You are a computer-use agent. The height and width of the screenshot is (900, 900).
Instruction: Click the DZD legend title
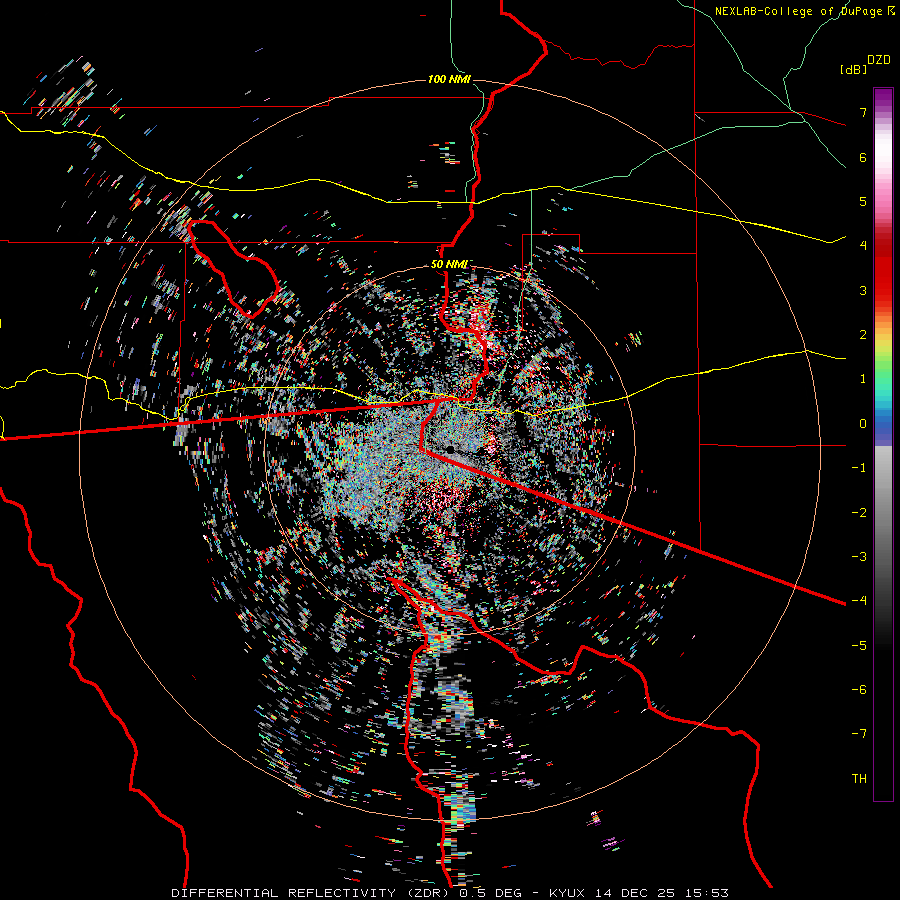pyautogui.click(x=879, y=60)
